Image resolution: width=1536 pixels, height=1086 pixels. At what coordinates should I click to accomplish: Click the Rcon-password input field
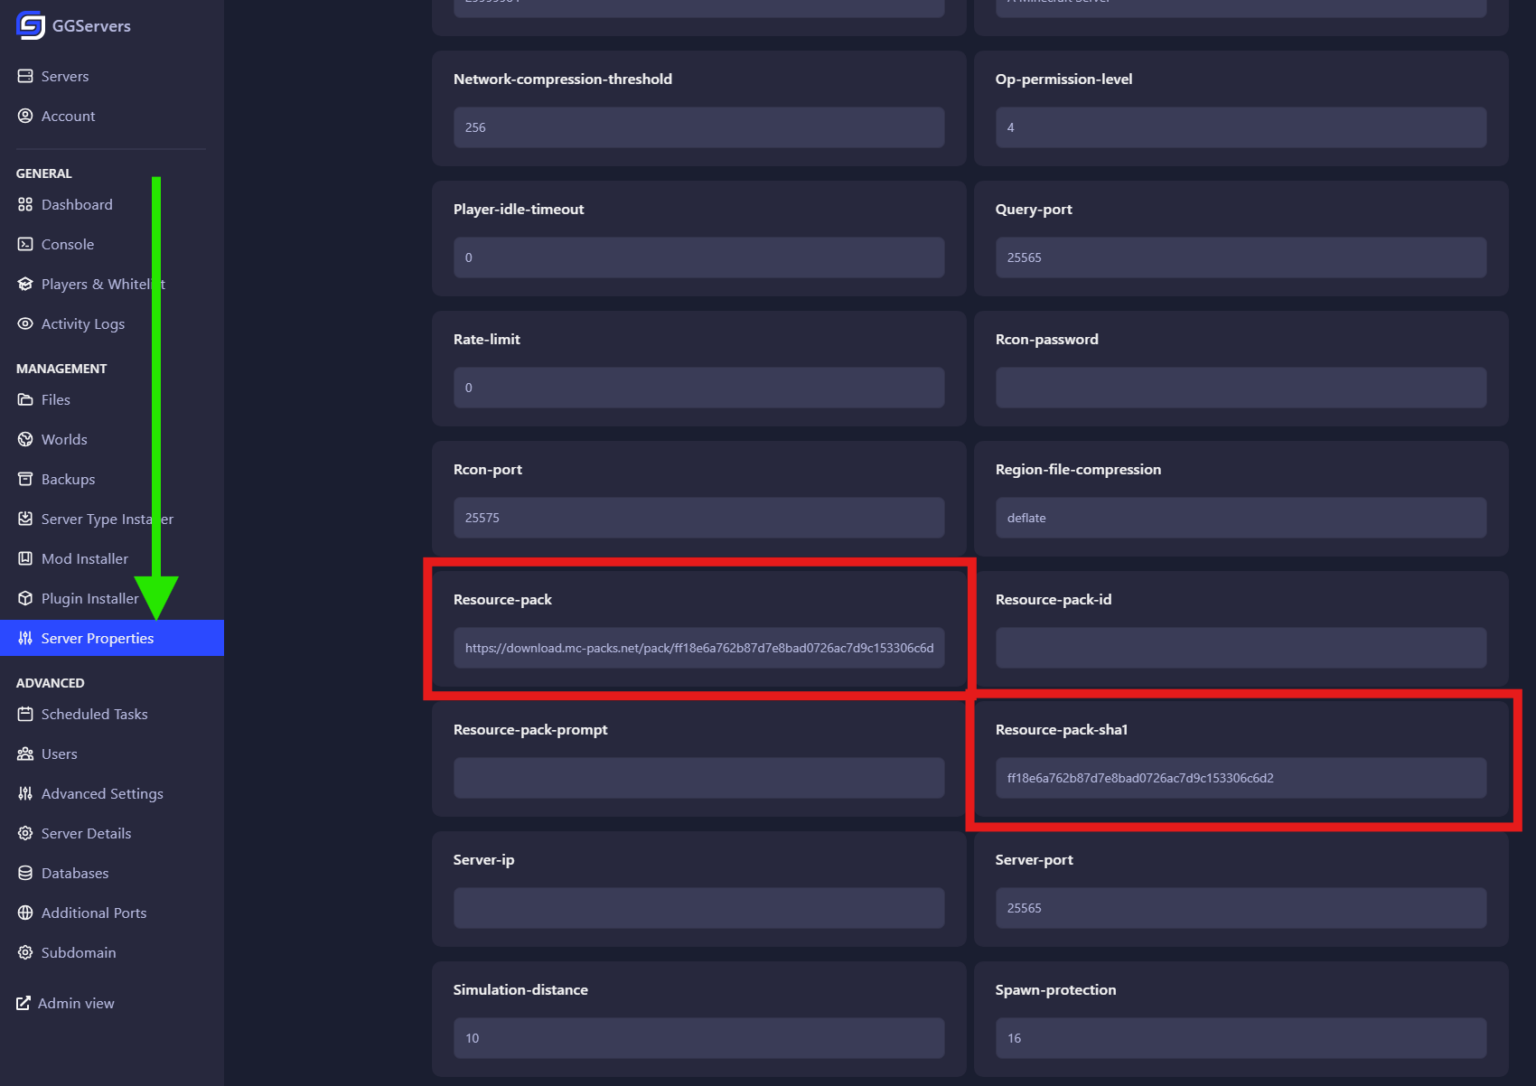pos(1240,388)
